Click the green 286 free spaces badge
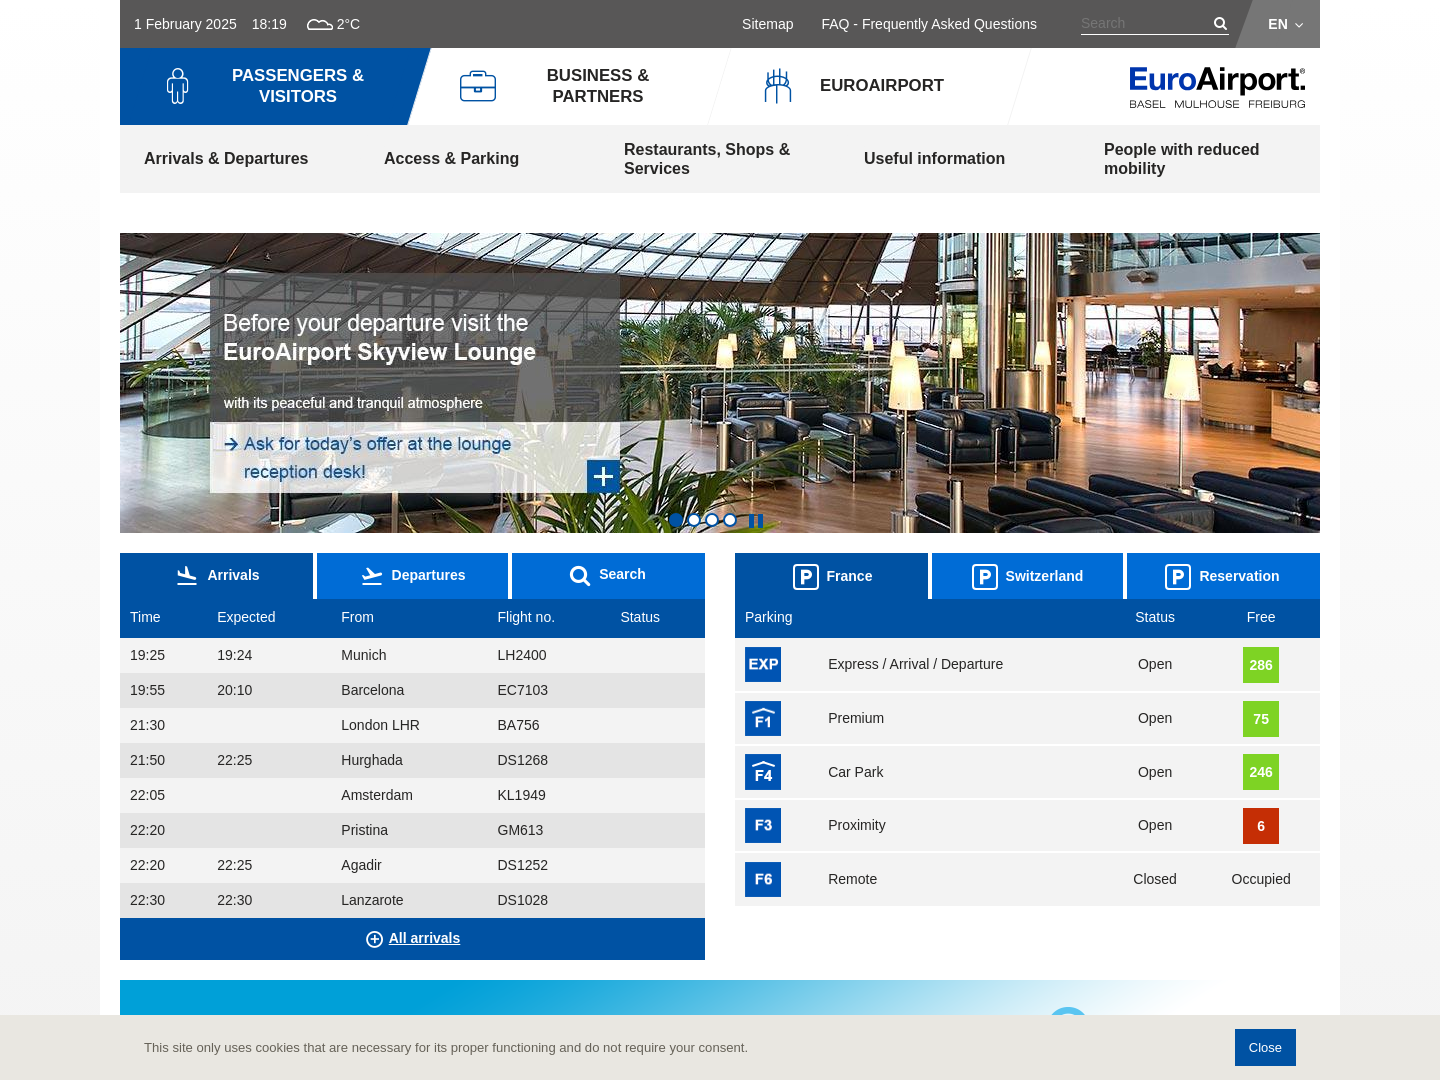Image resolution: width=1440 pixels, height=1080 pixels. pyautogui.click(x=1261, y=665)
